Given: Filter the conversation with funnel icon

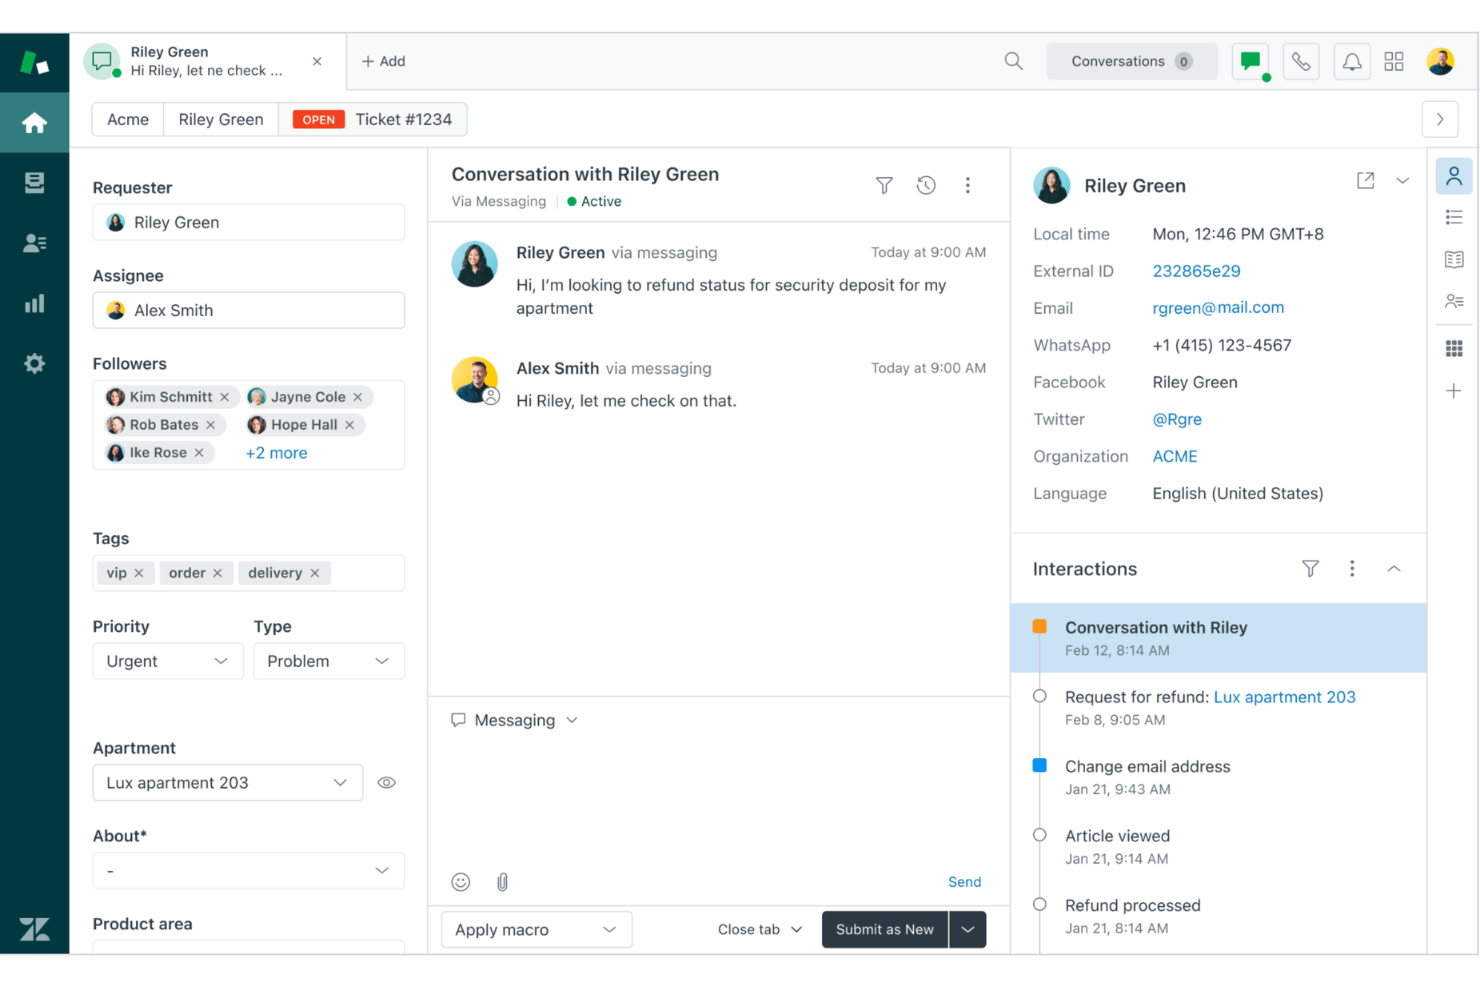Looking at the screenshot, I should tap(884, 185).
